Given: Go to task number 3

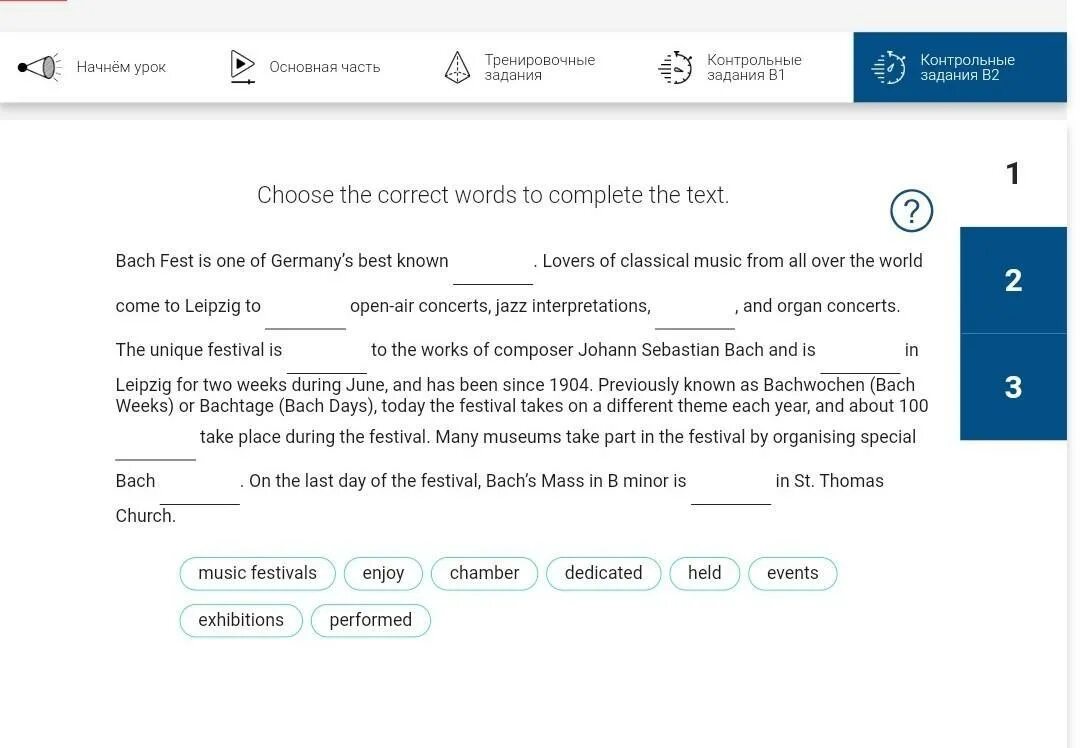Looking at the screenshot, I should click(x=1013, y=387).
